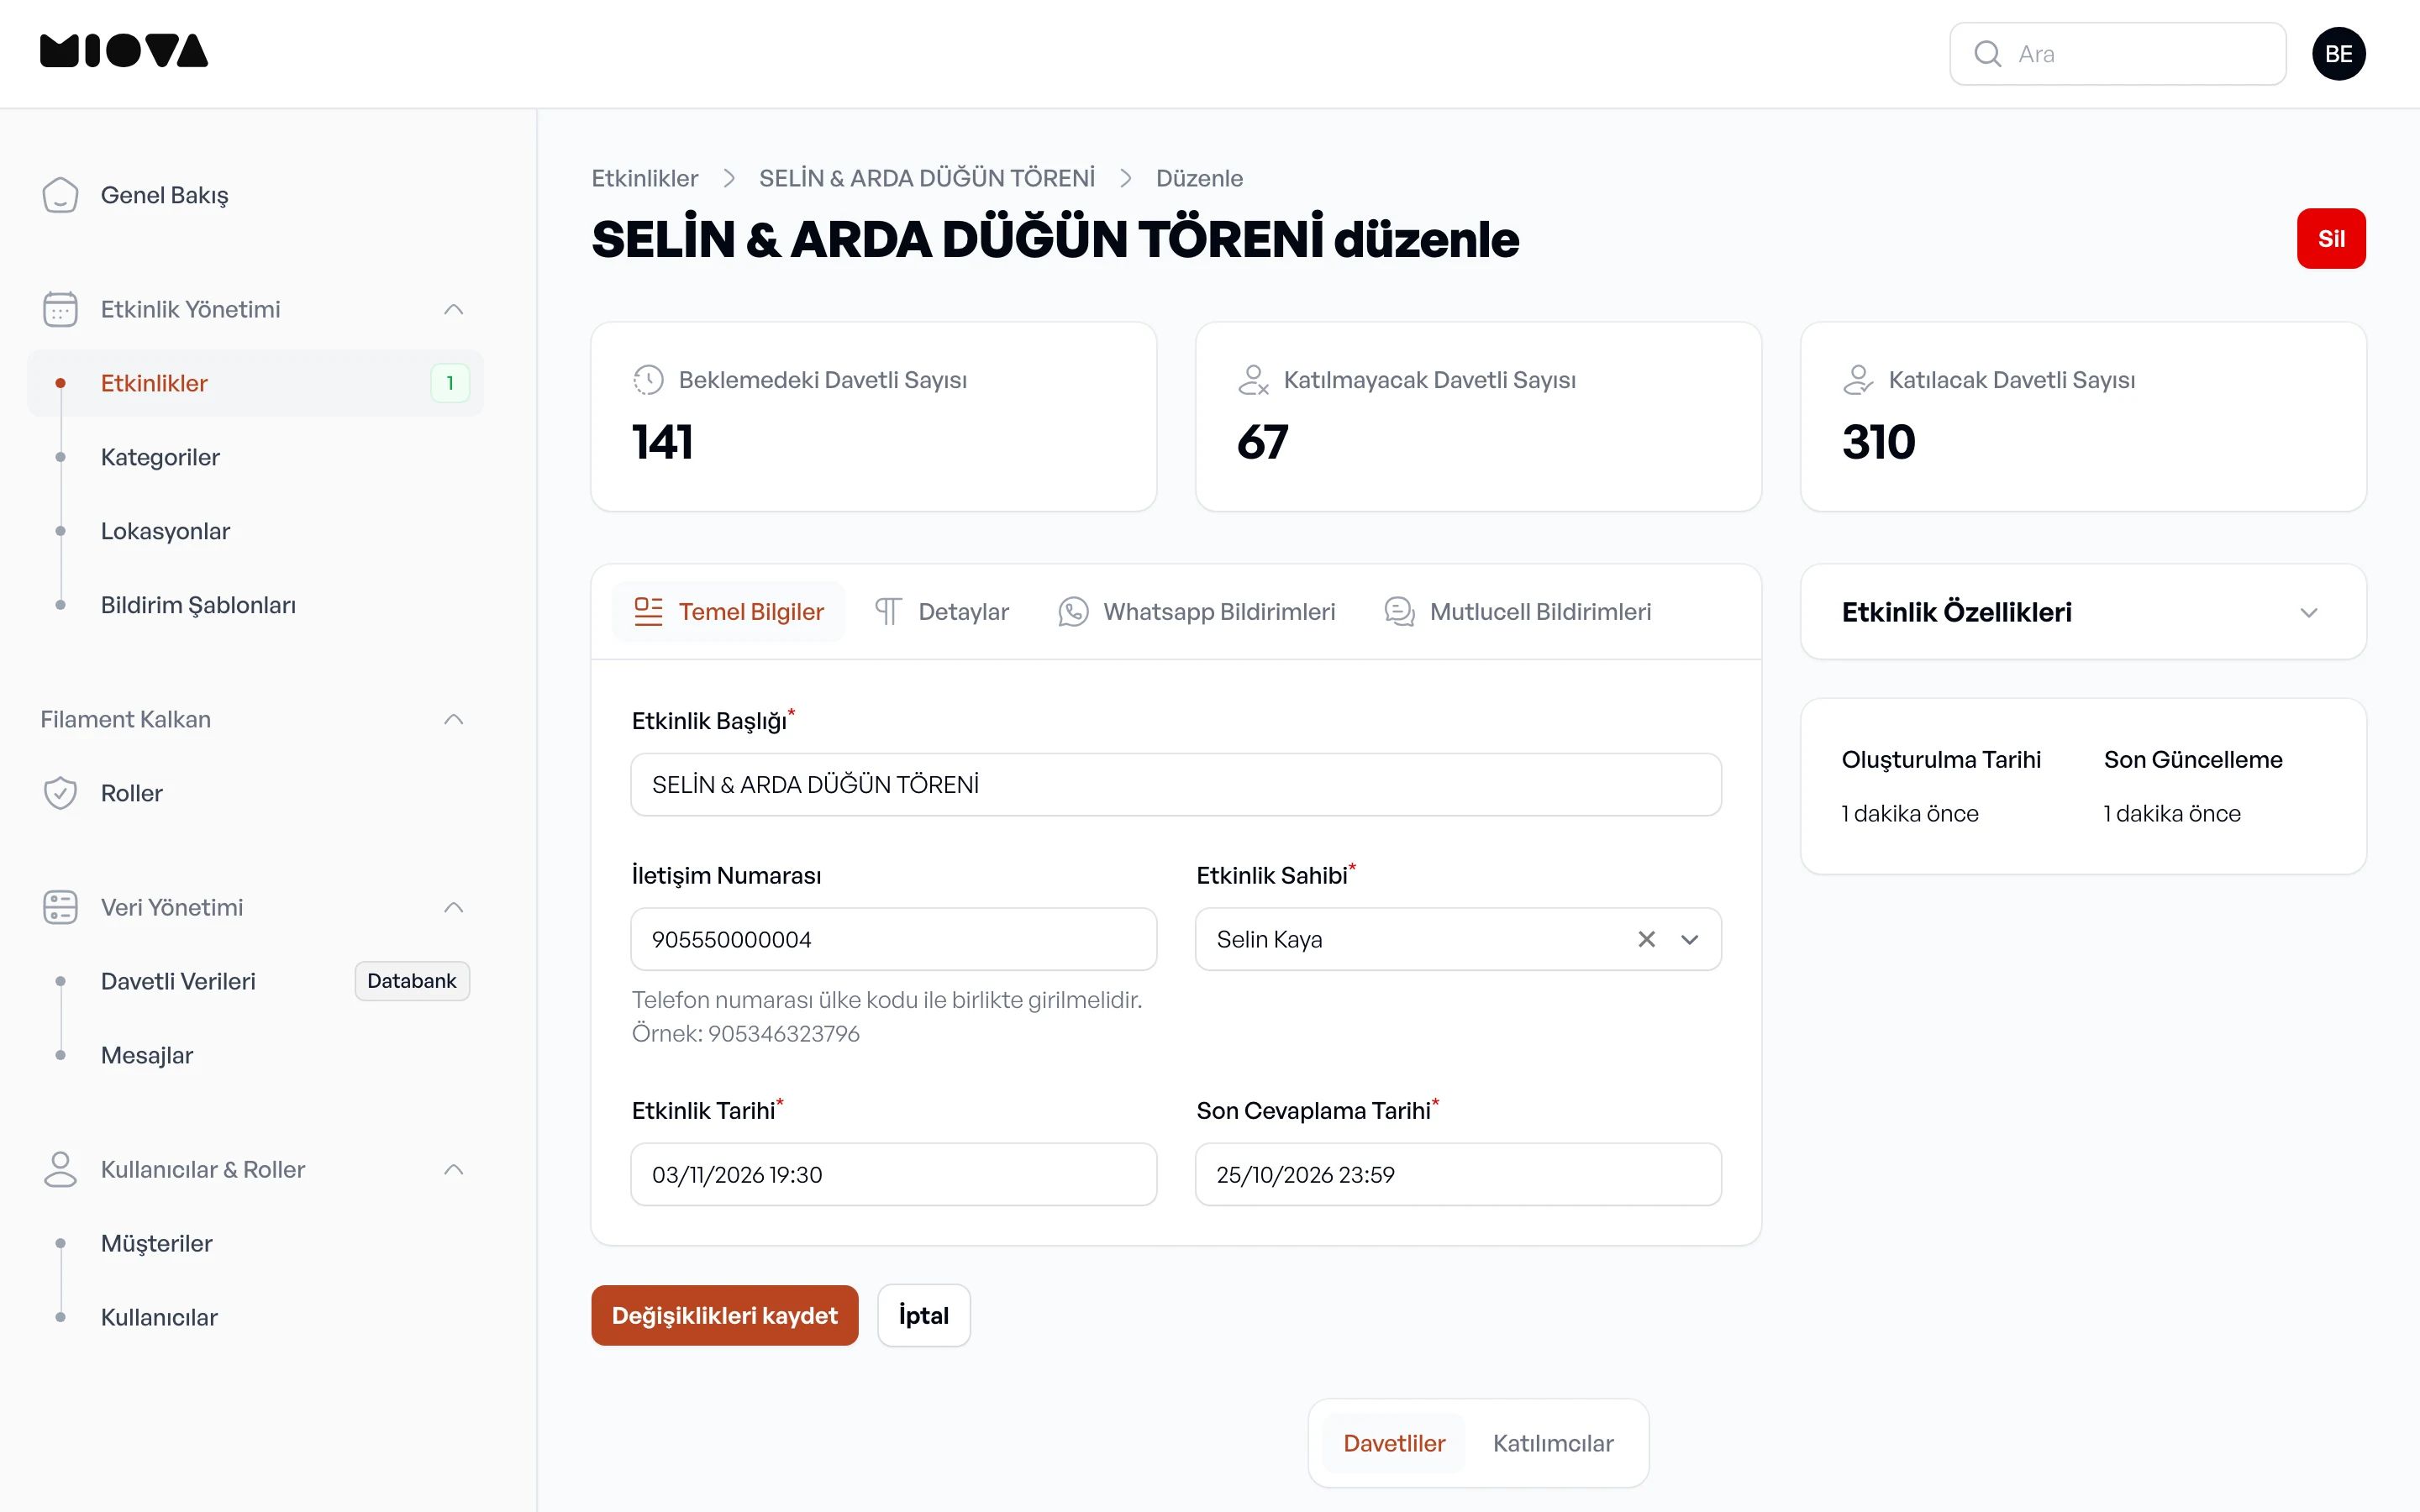Image resolution: width=2420 pixels, height=1512 pixels.
Task: Clear the Selin Kaya owner selection
Action: coord(1646,939)
